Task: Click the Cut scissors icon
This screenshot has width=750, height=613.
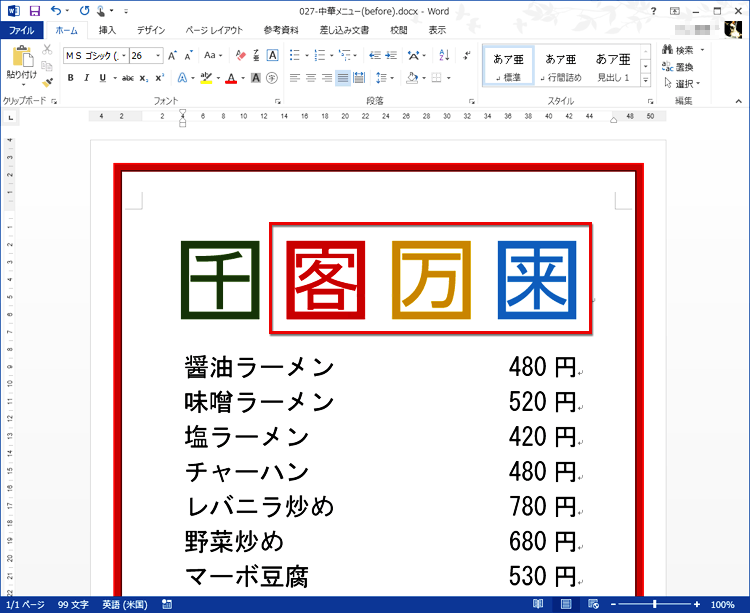Action: [x=47, y=49]
